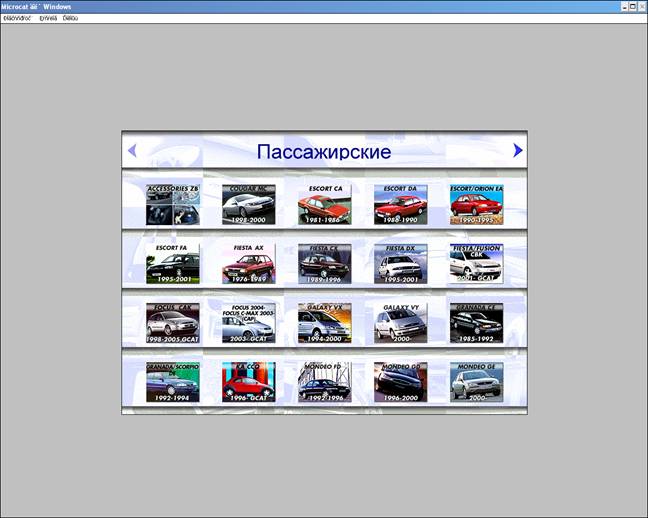Open the Mondeo GD 1996-2000 catalog

pyautogui.click(x=400, y=382)
